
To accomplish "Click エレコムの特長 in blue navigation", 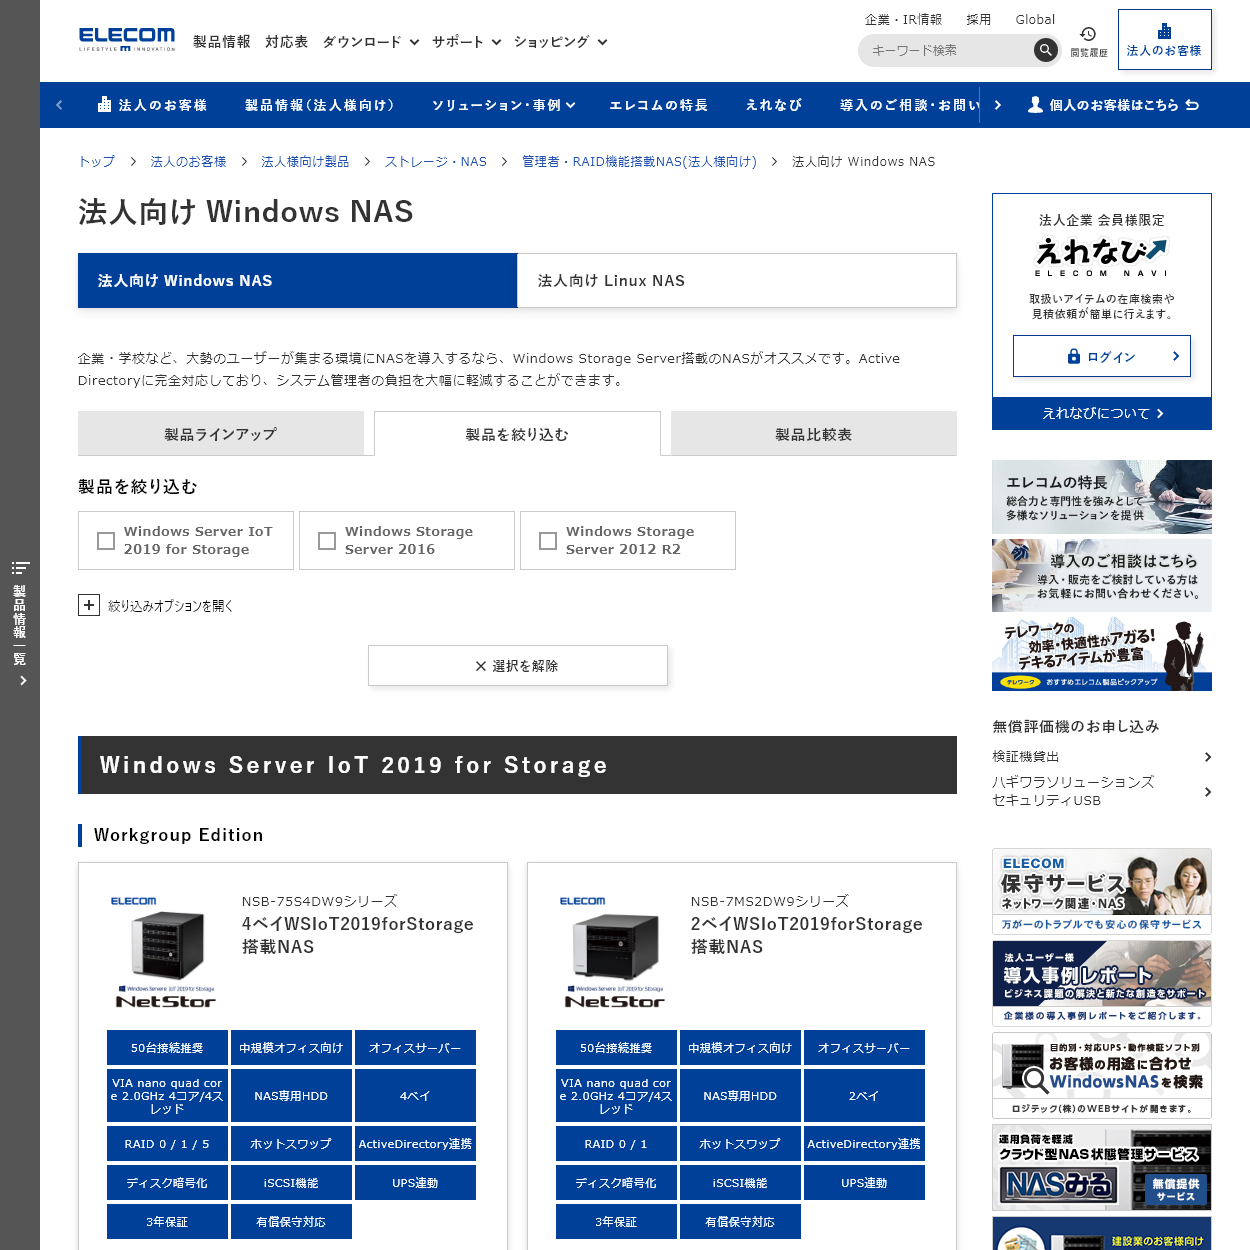I will coord(659,105).
